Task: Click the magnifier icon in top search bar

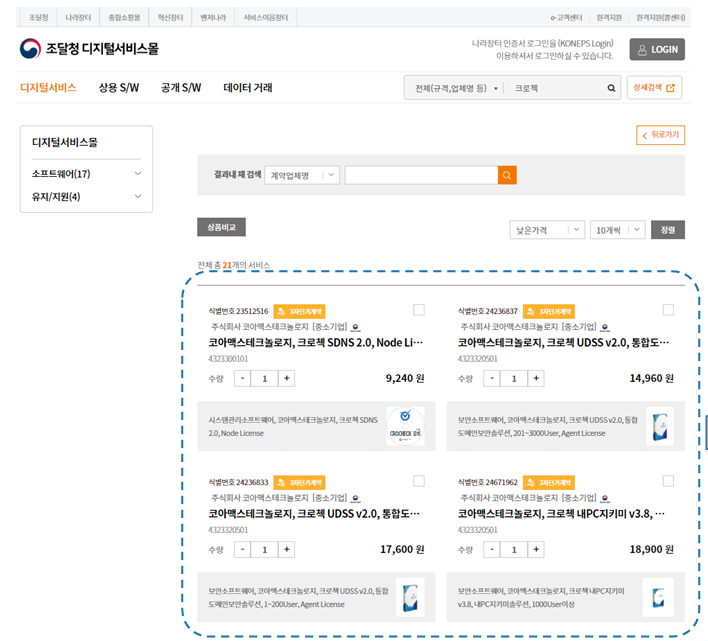Action: tap(611, 88)
